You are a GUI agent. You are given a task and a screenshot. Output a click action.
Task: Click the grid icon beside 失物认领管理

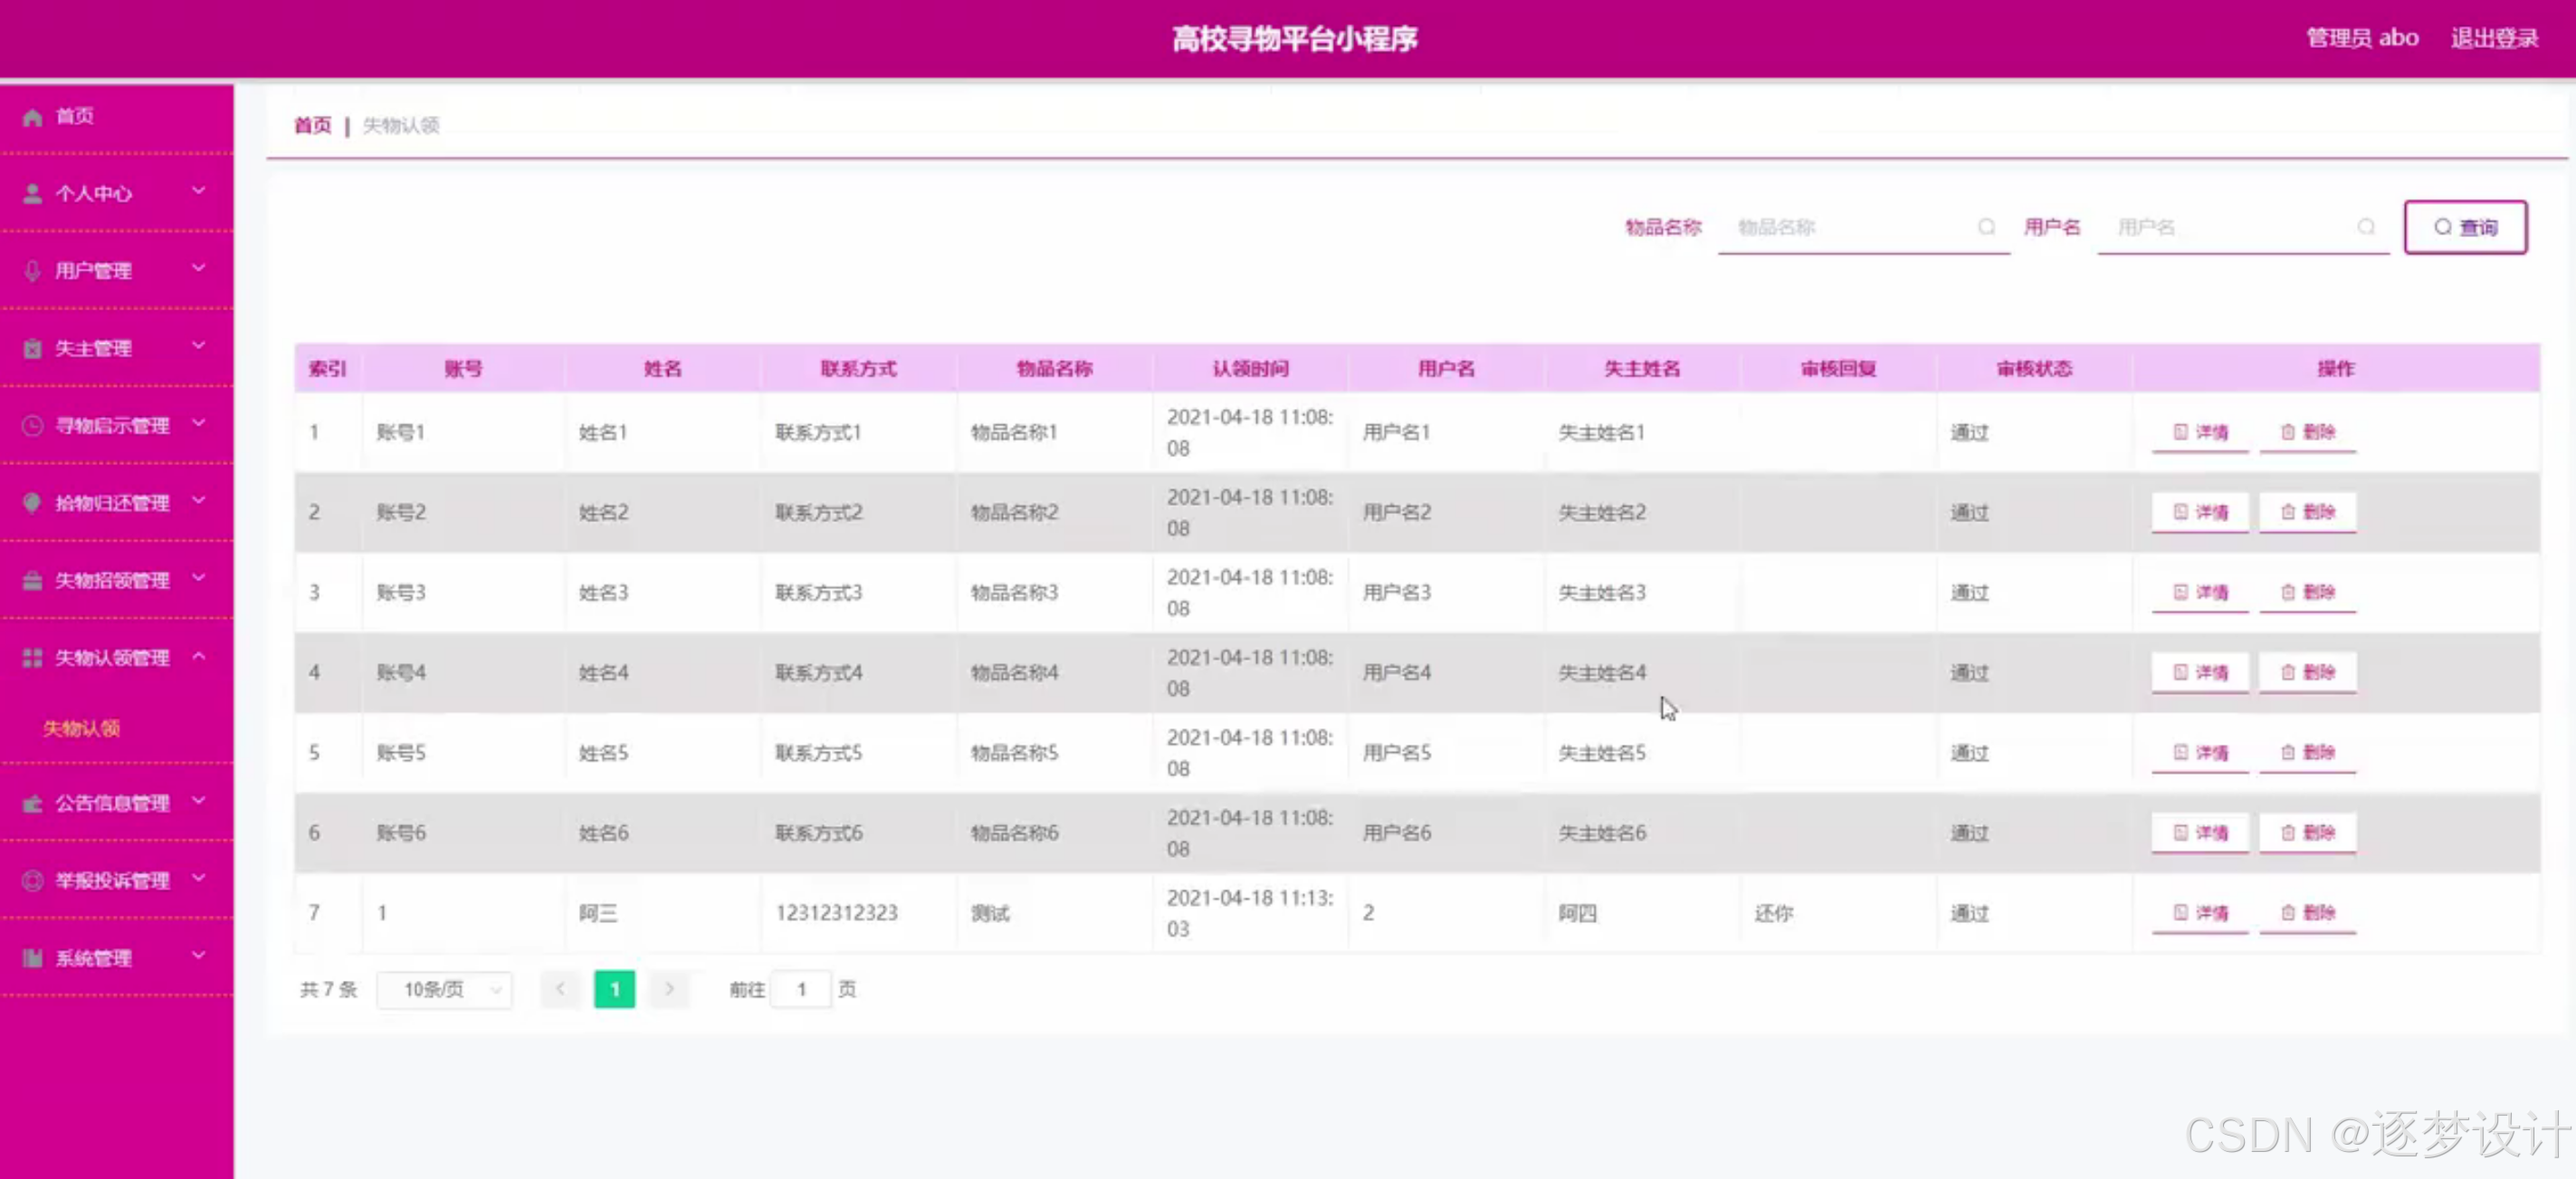(32, 658)
